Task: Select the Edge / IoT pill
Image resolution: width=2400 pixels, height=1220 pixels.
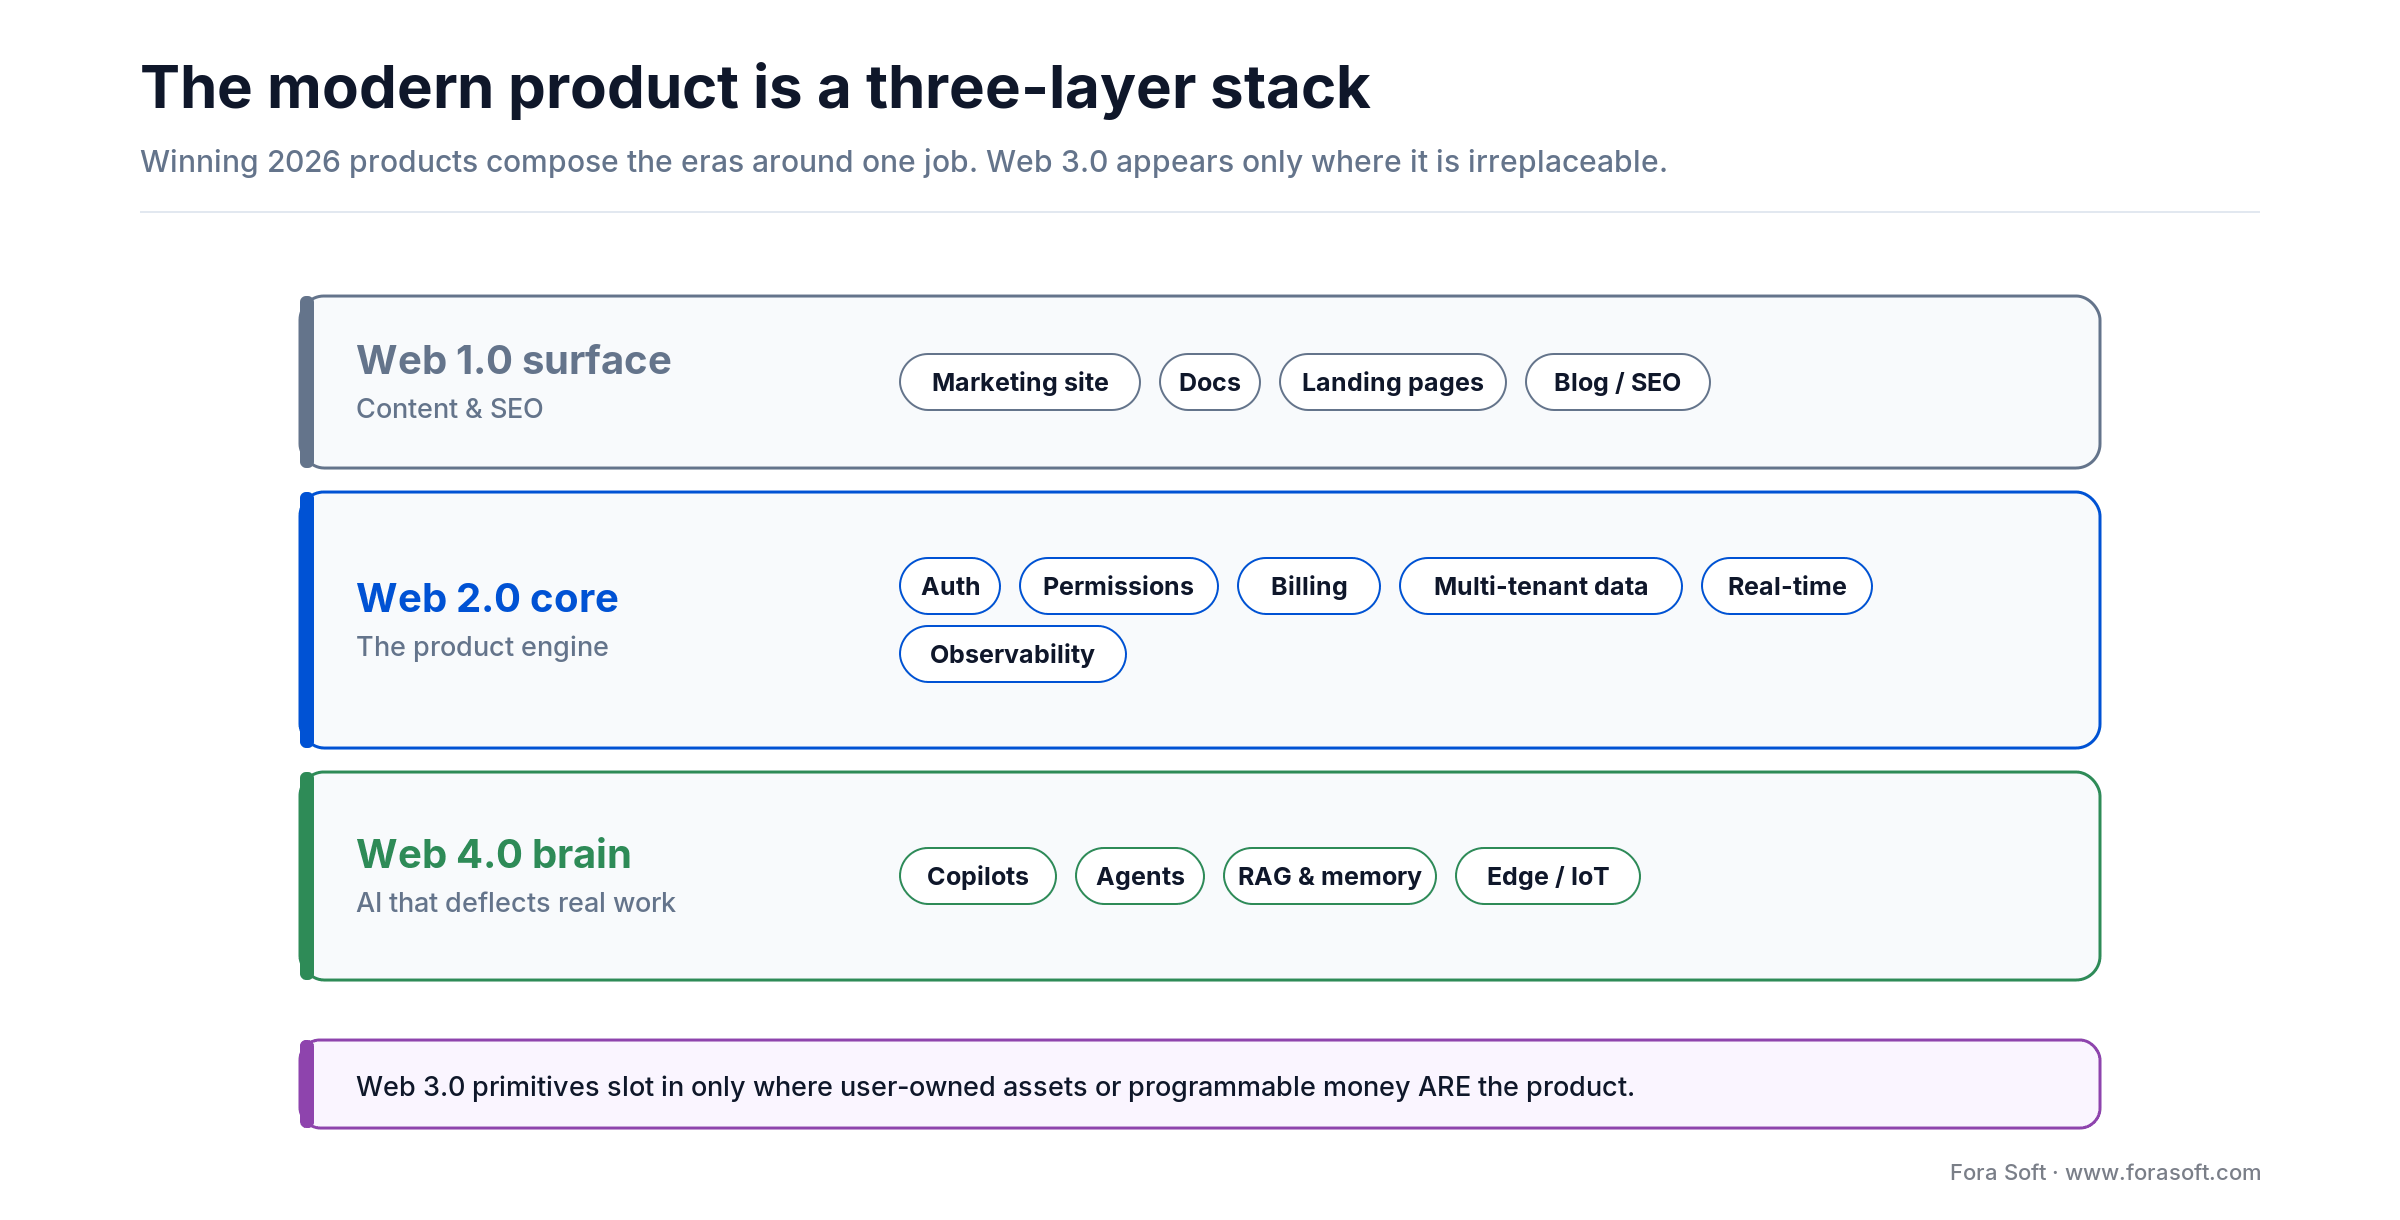Action: (x=1547, y=876)
